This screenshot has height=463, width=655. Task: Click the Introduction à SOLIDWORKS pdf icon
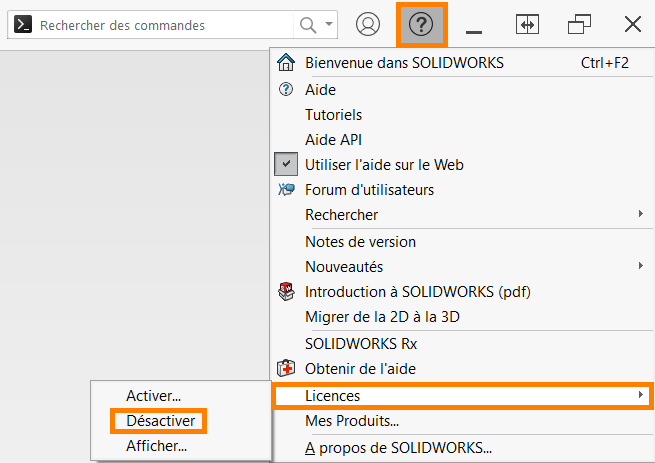pos(286,292)
